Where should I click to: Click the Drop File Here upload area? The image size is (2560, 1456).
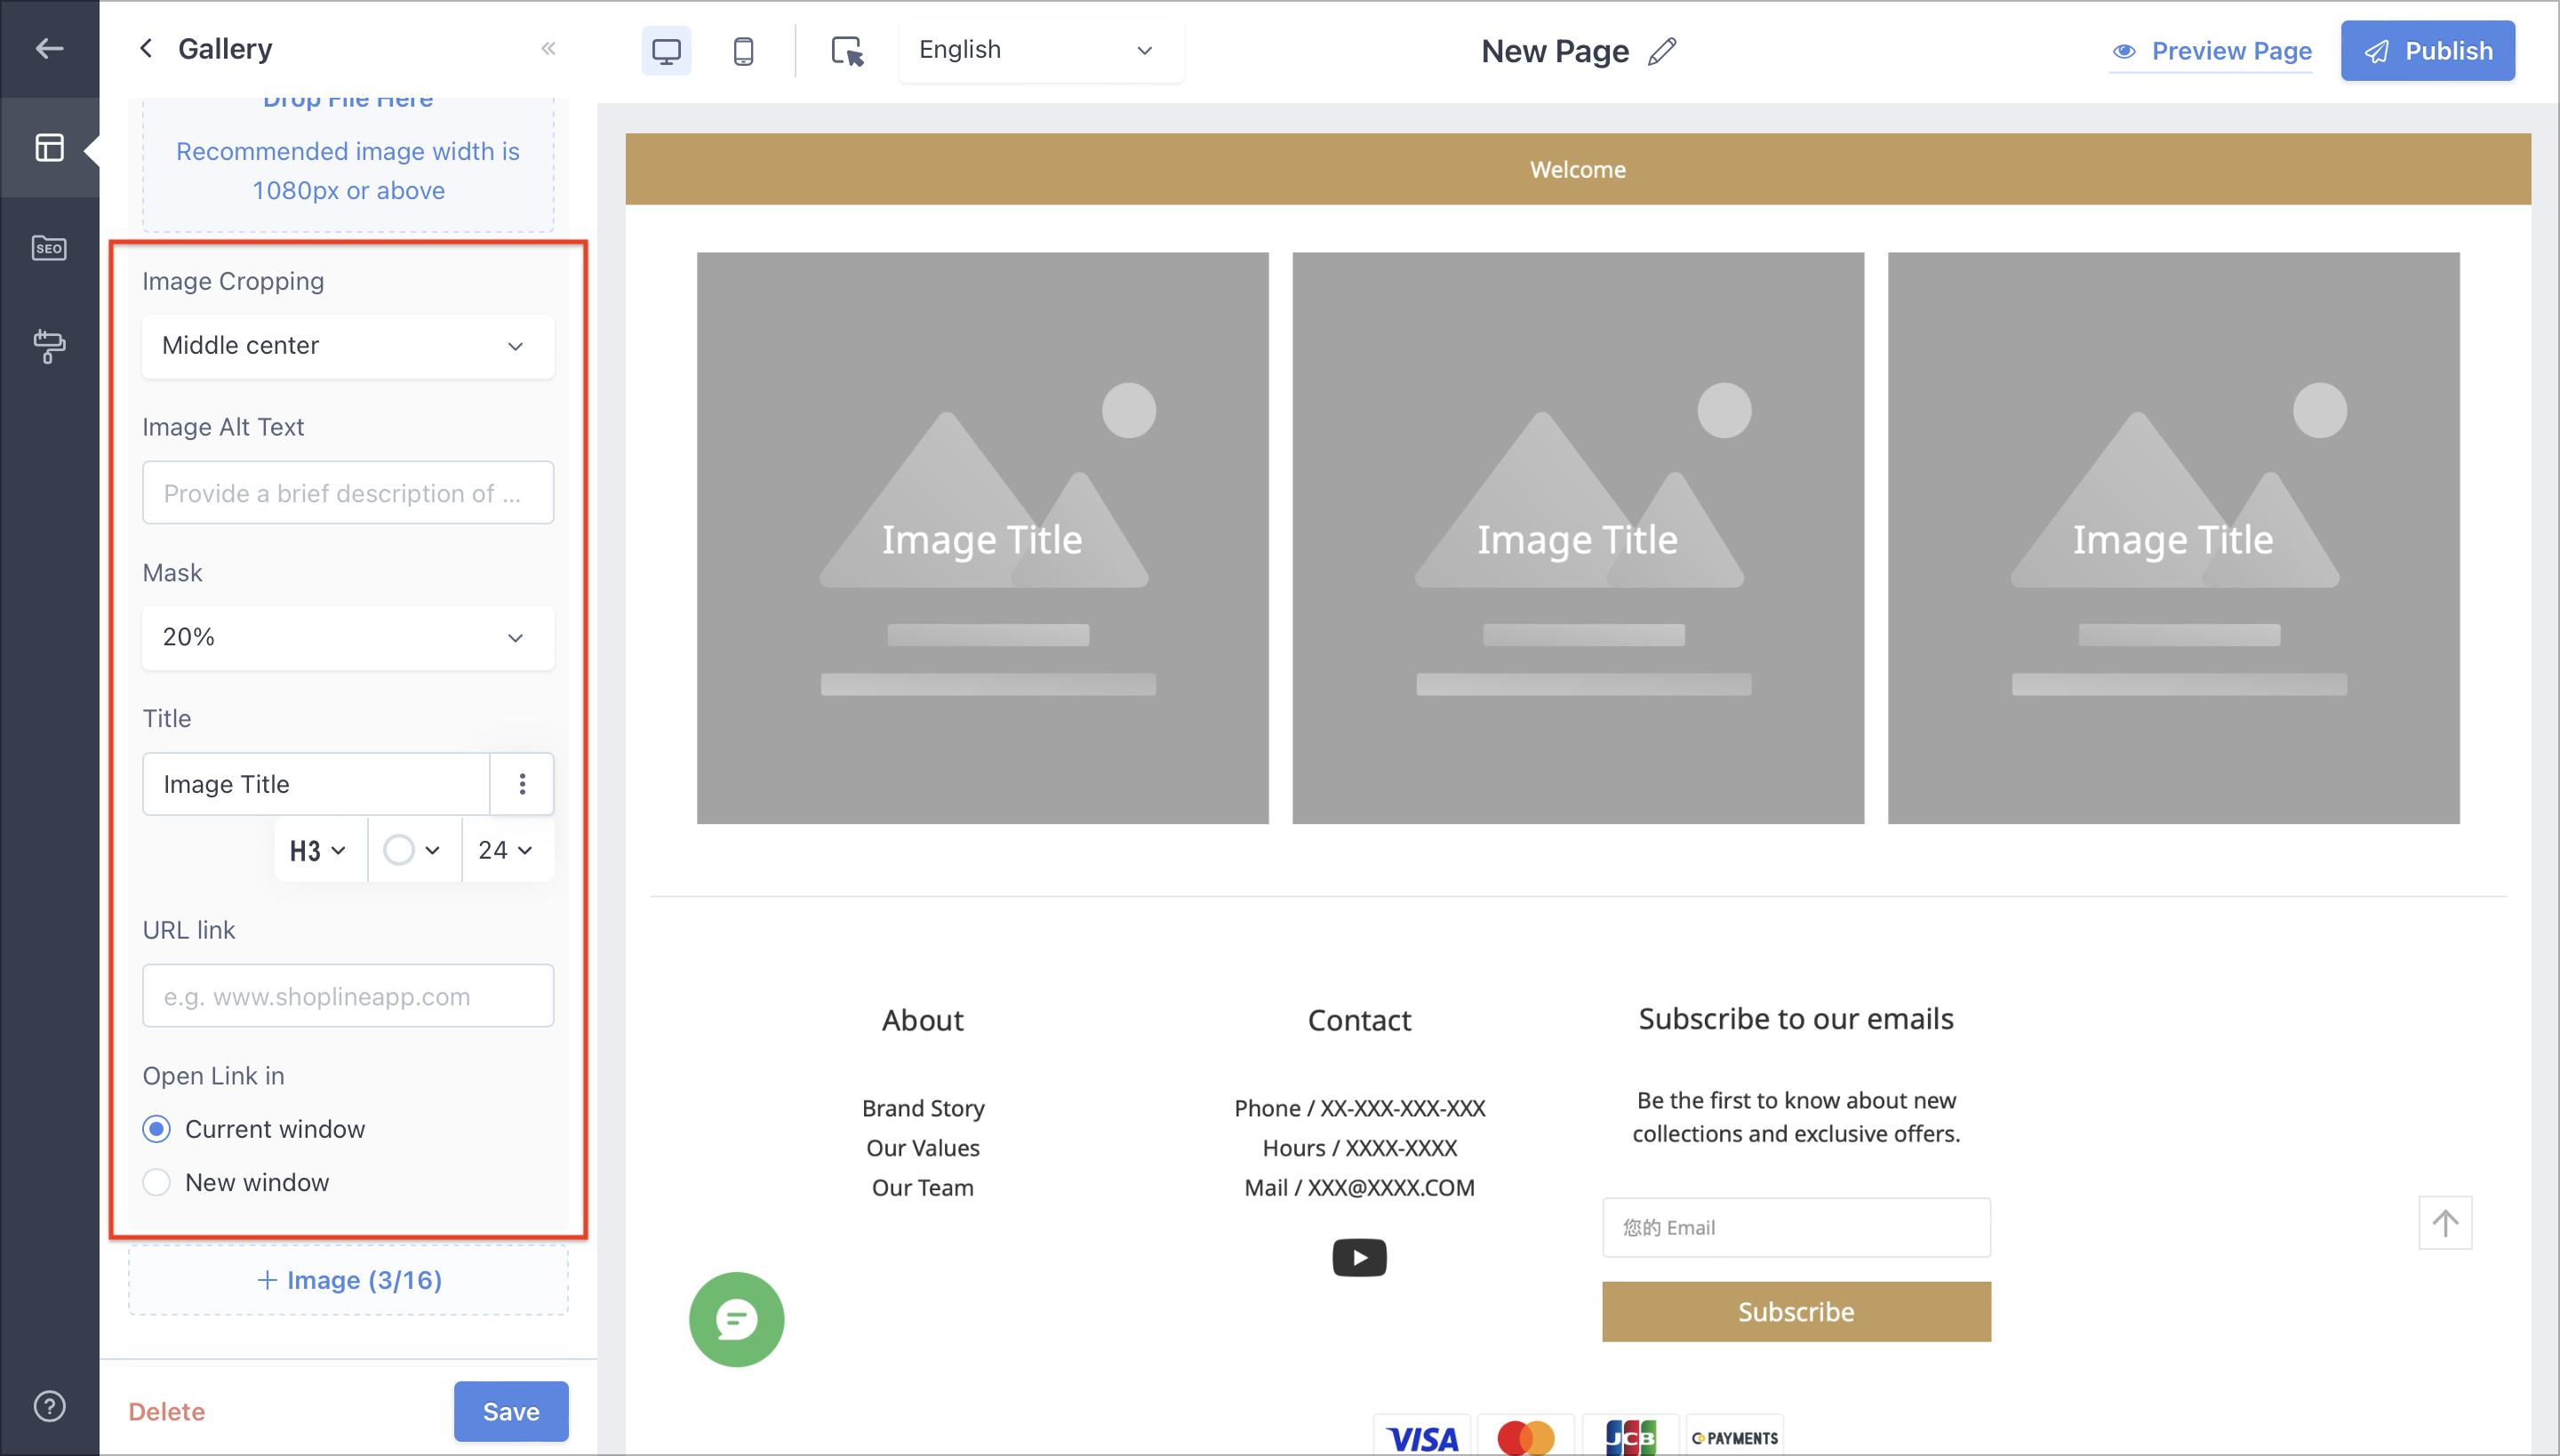click(348, 165)
